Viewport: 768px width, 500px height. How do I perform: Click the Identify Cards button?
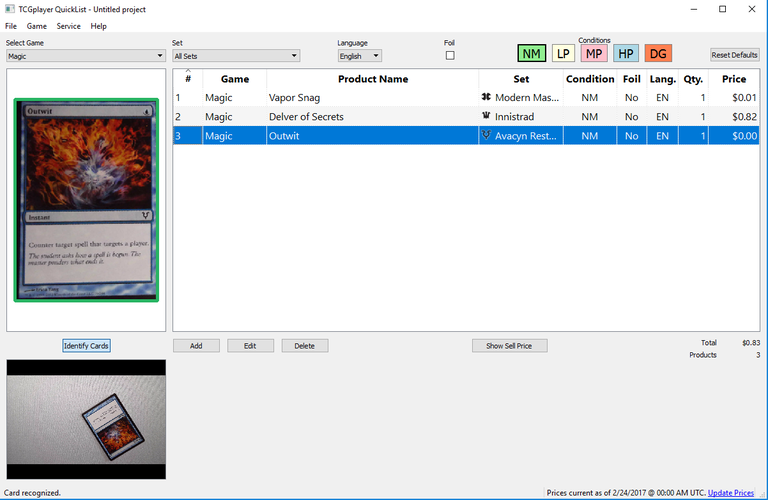86,346
